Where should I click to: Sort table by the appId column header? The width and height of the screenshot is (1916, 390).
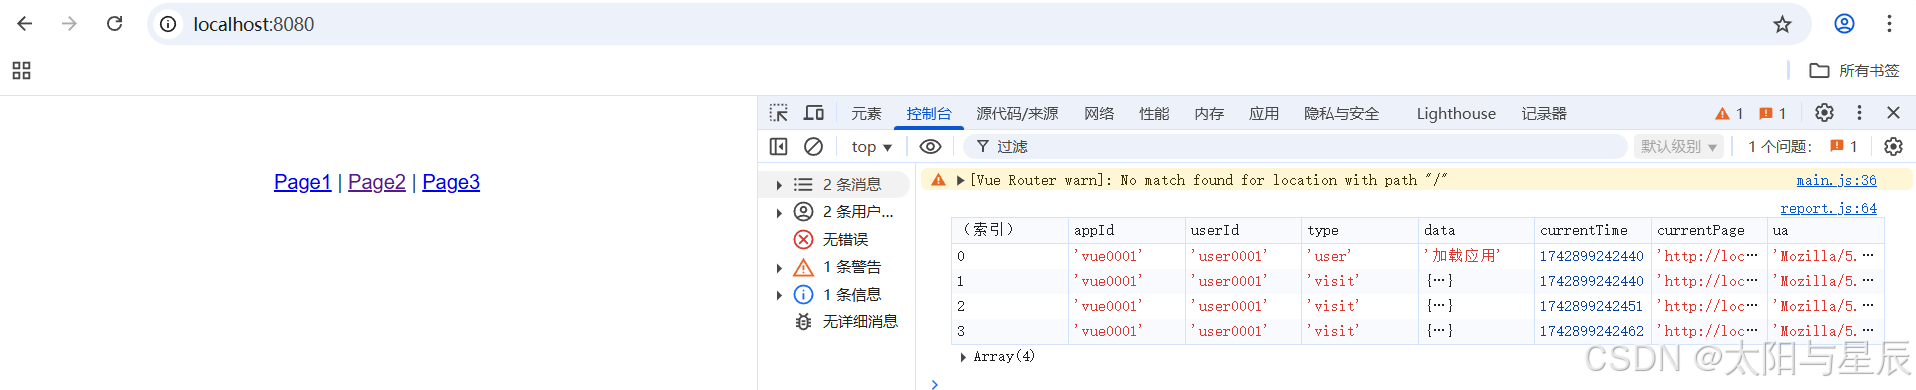click(x=1127, y=230)
